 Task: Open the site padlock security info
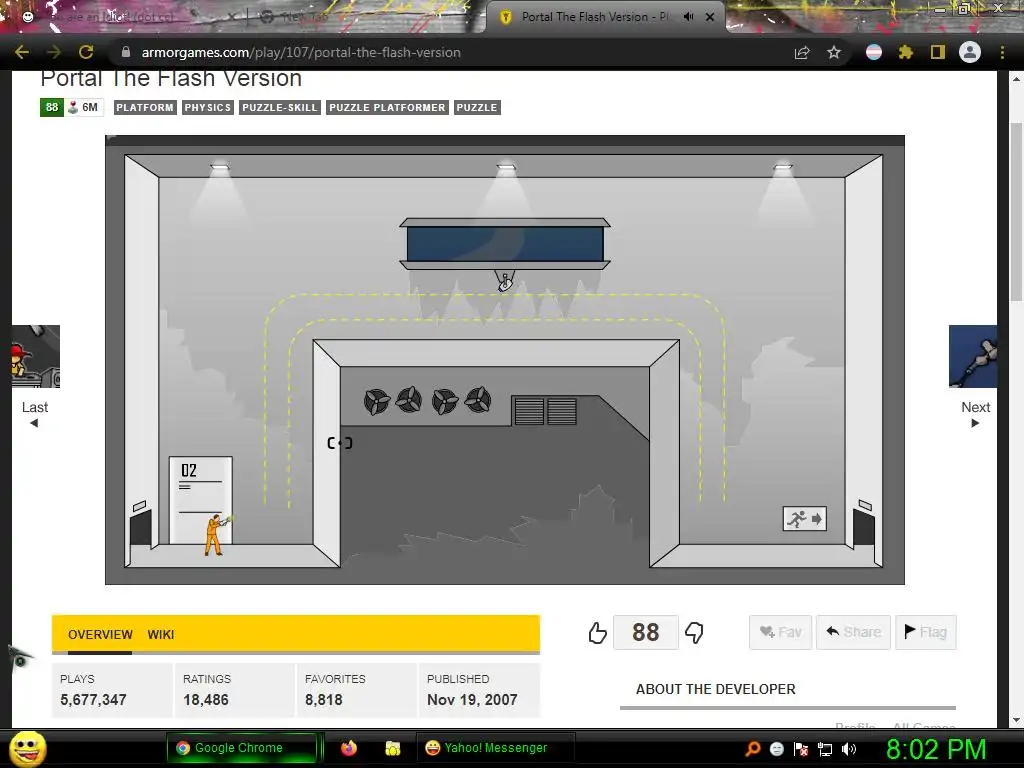126,52
